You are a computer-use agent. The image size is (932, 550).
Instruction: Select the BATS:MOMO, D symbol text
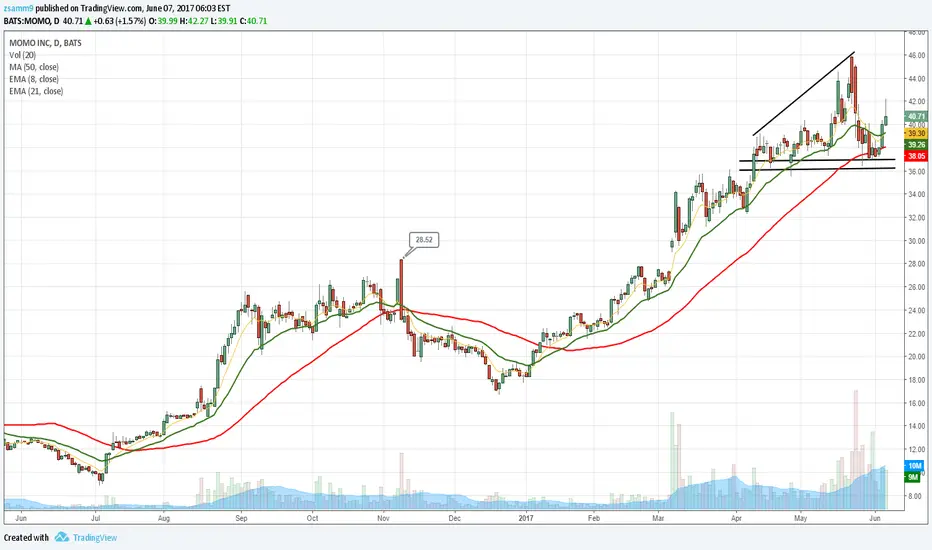coord(32,21)
